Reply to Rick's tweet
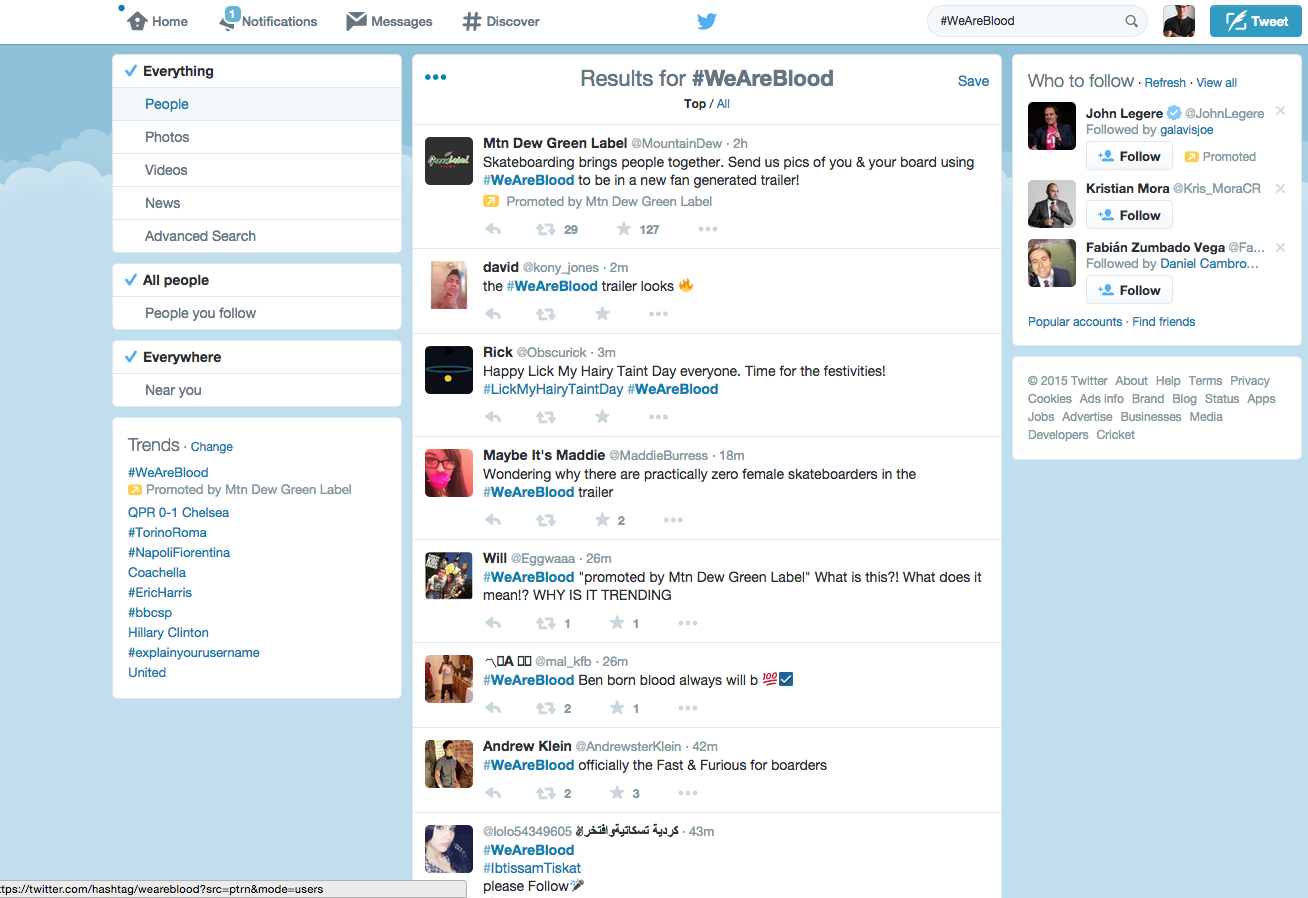This screenshot has height=898, width=1308. [493, 417]
